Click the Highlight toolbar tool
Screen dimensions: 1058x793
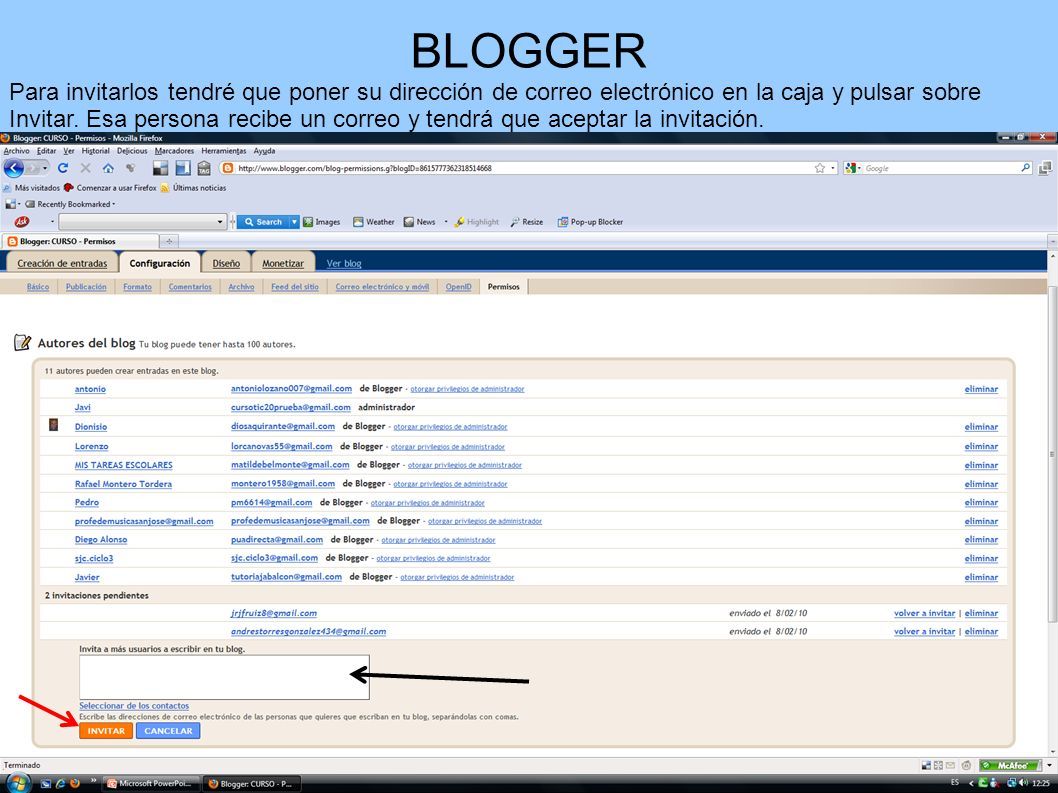point(476,221)
